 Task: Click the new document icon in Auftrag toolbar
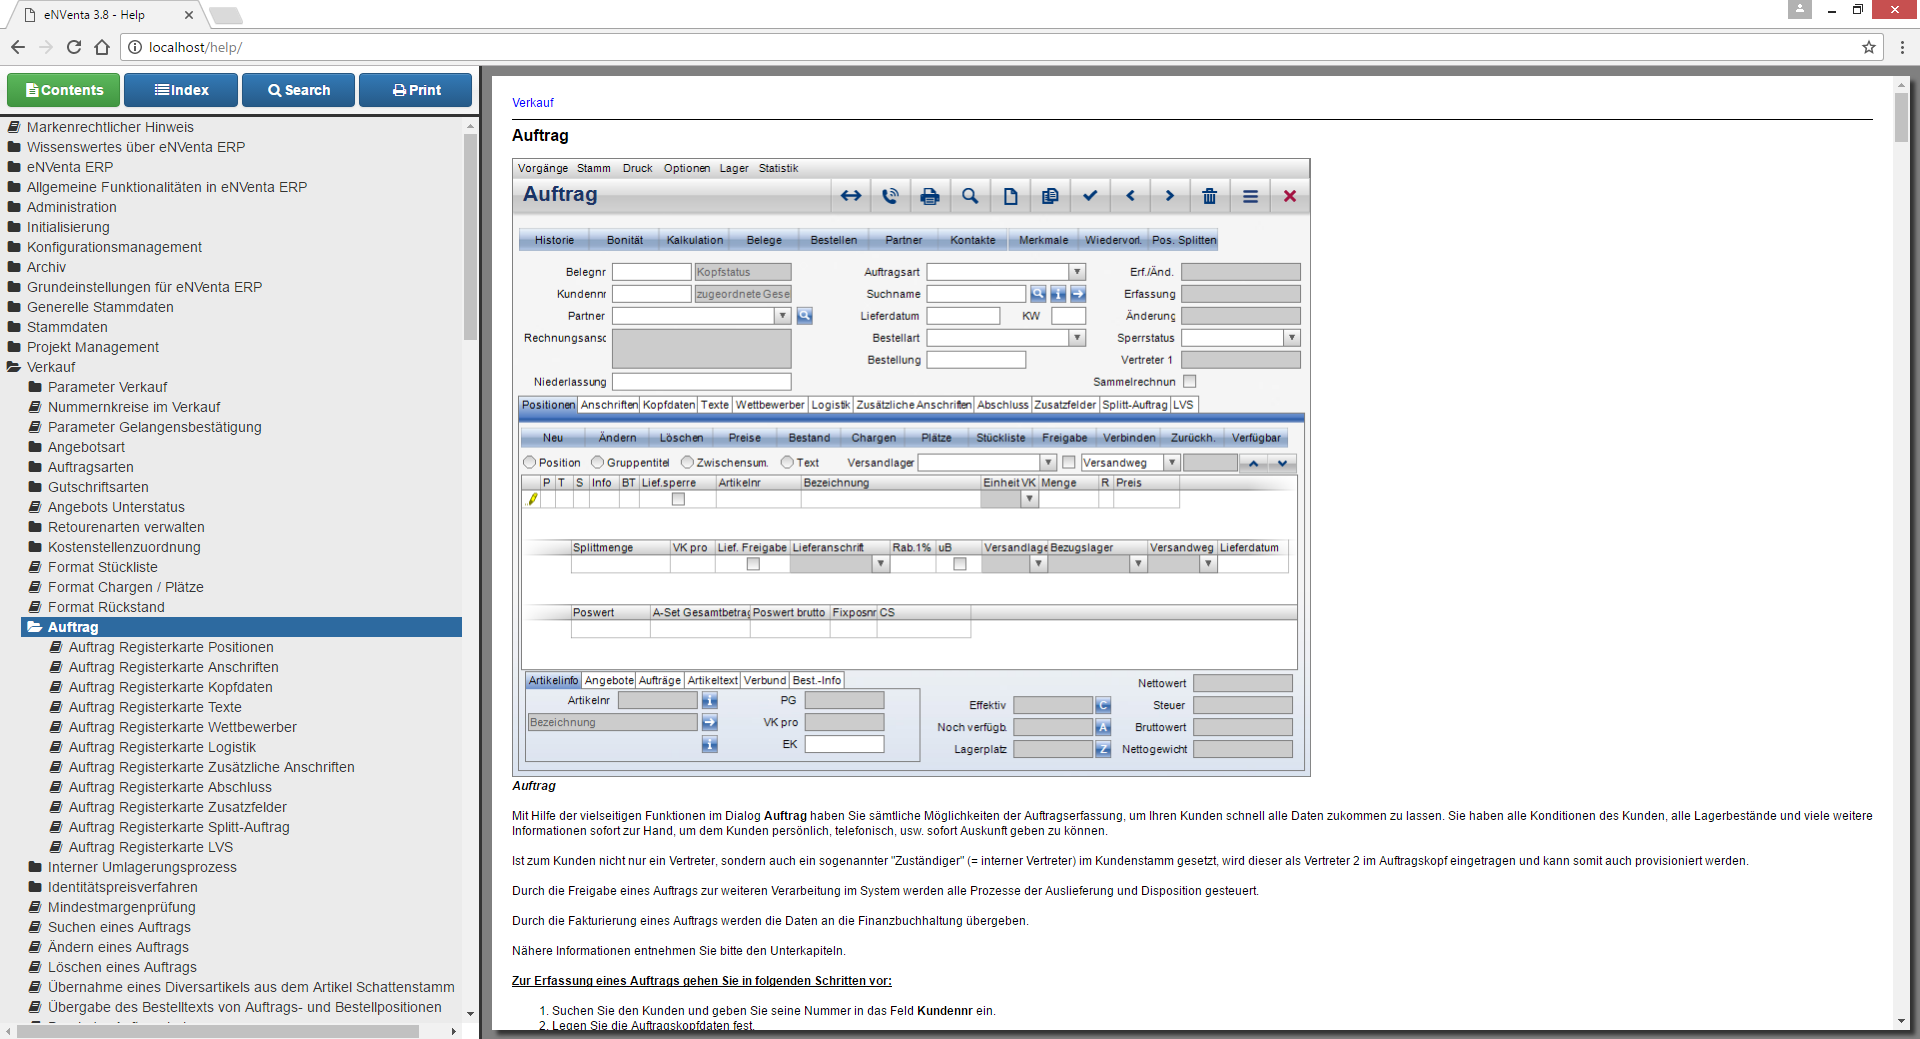pyautogui.click(x=1010, y=196)
